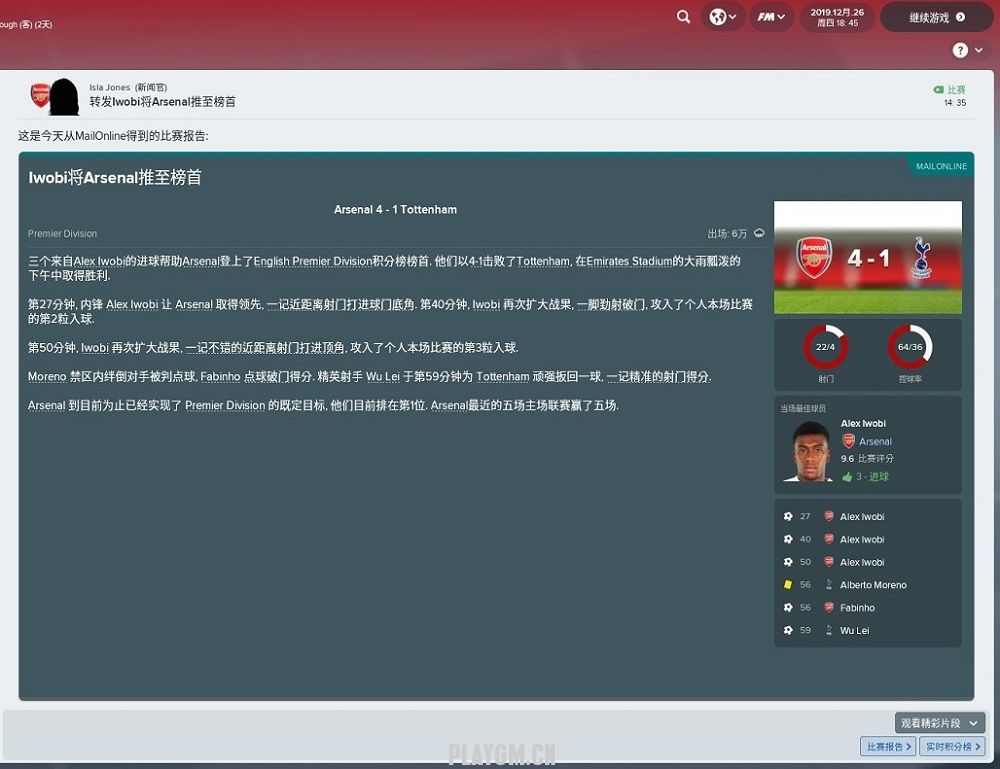
Task: Click the goal icon at minute 27
Action: (x=788, y=516)
